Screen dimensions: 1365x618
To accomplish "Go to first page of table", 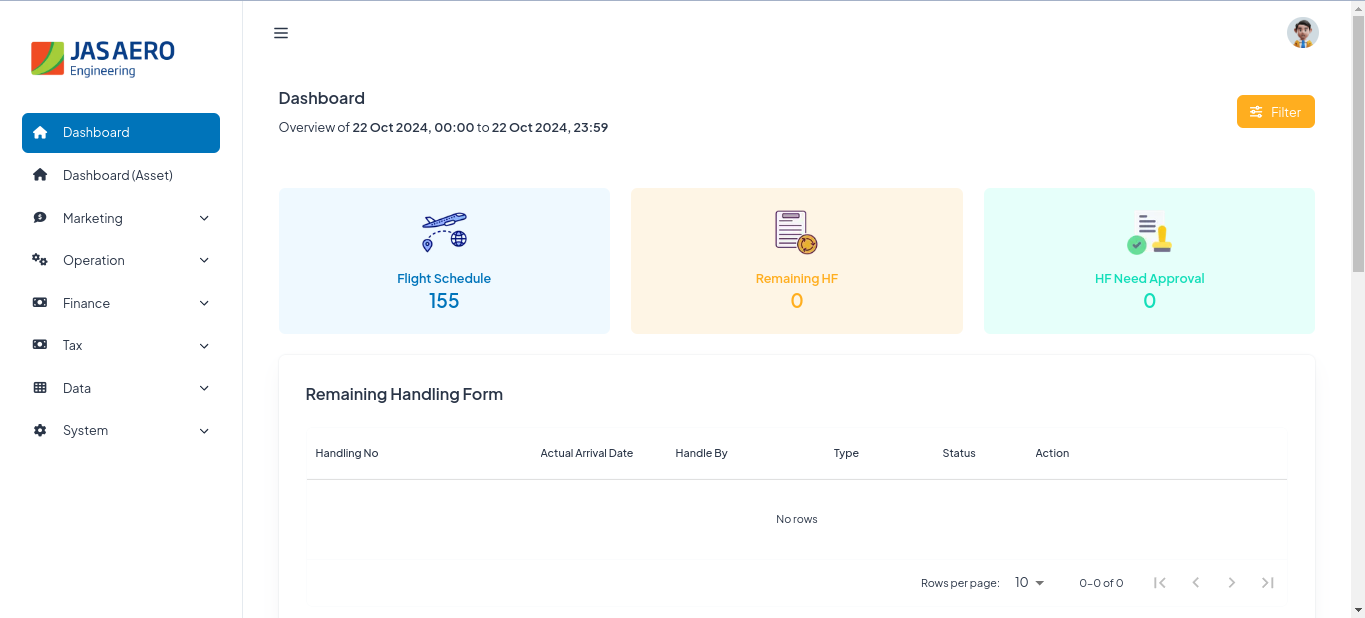I will (x=1160, y=582).
